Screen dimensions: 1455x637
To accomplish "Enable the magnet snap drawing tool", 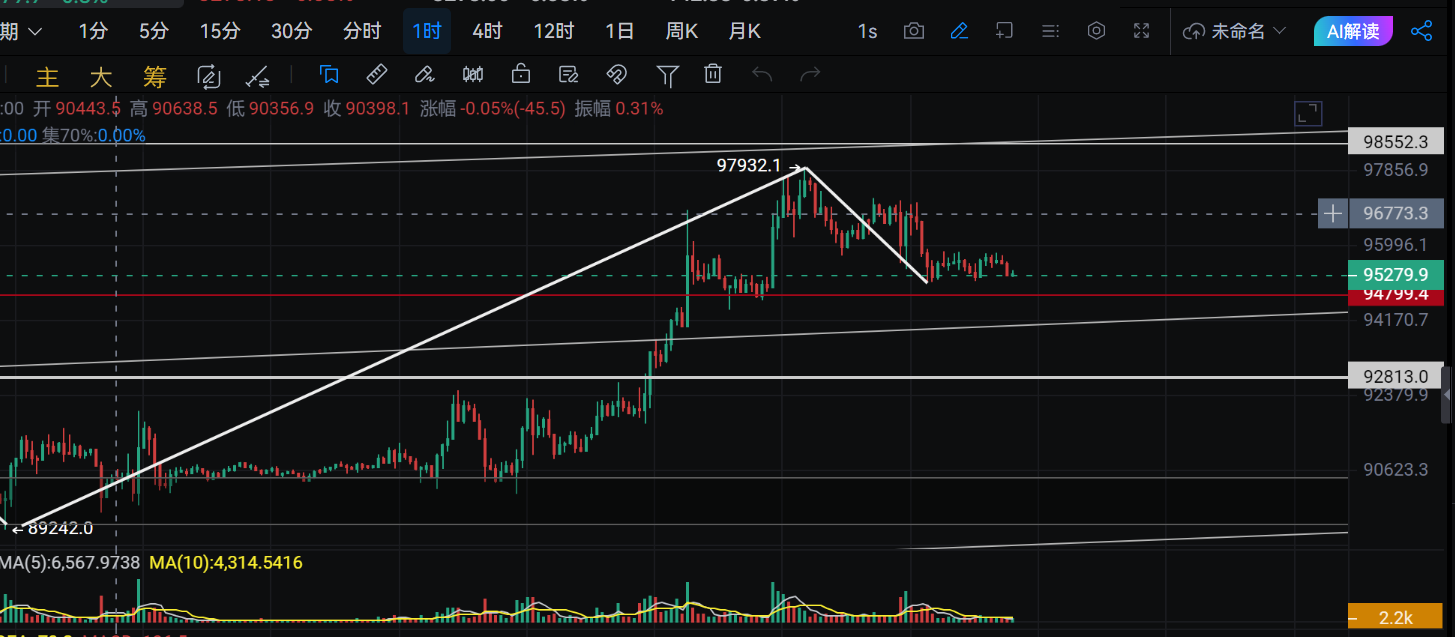I will (x=617, y=74).
